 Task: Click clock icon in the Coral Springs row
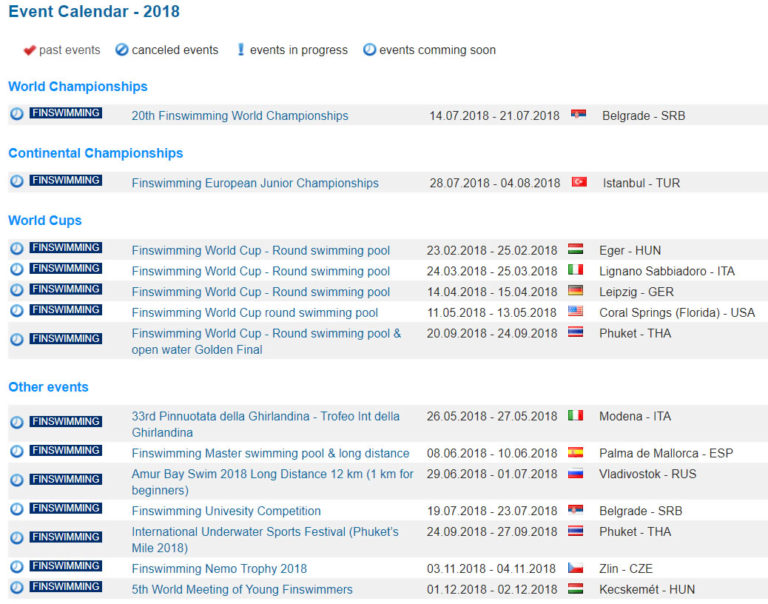tap(17, 311)
